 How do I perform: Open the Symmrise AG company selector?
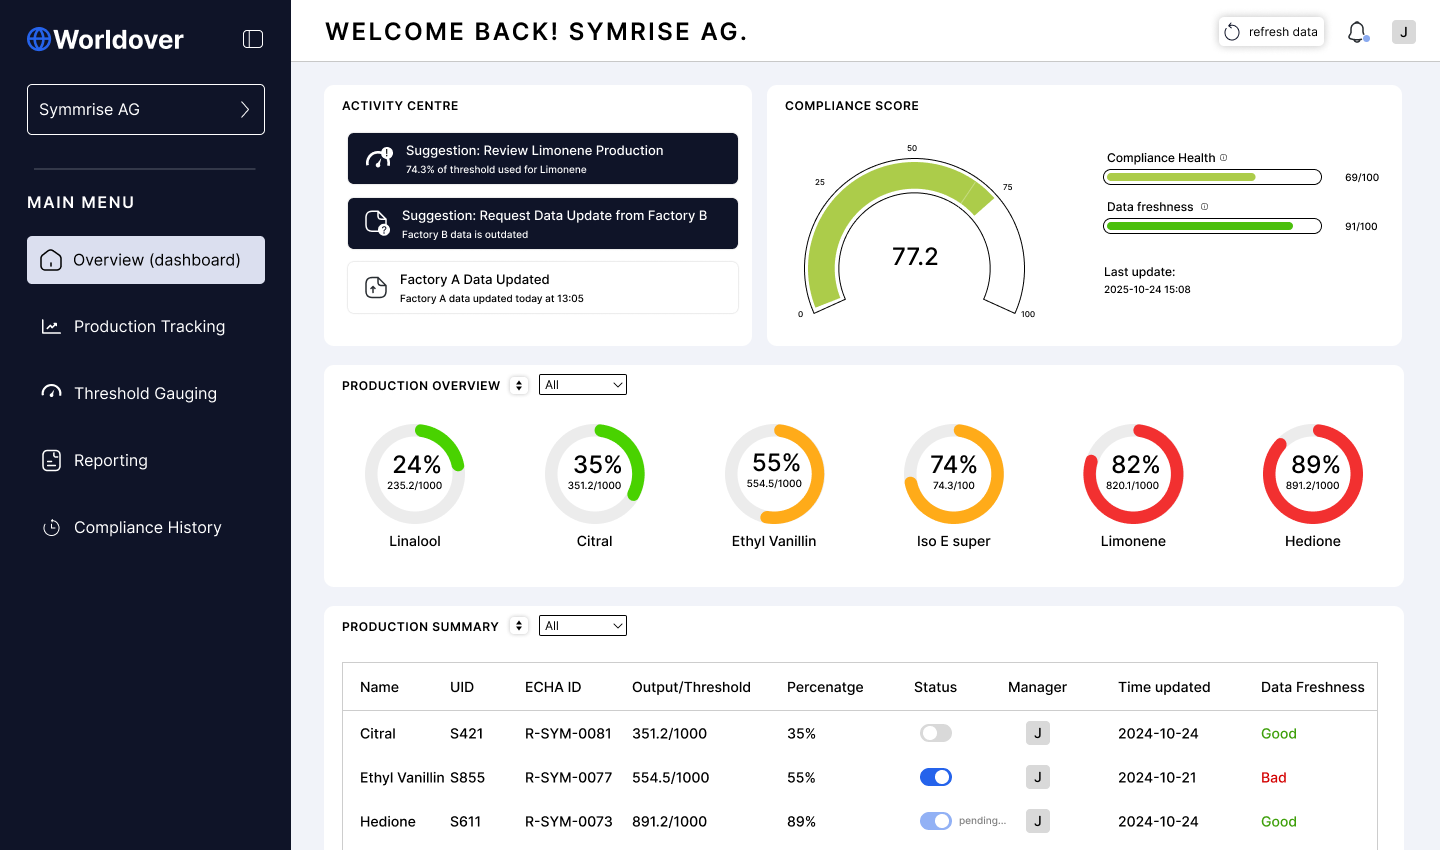[x=146, y=109]
